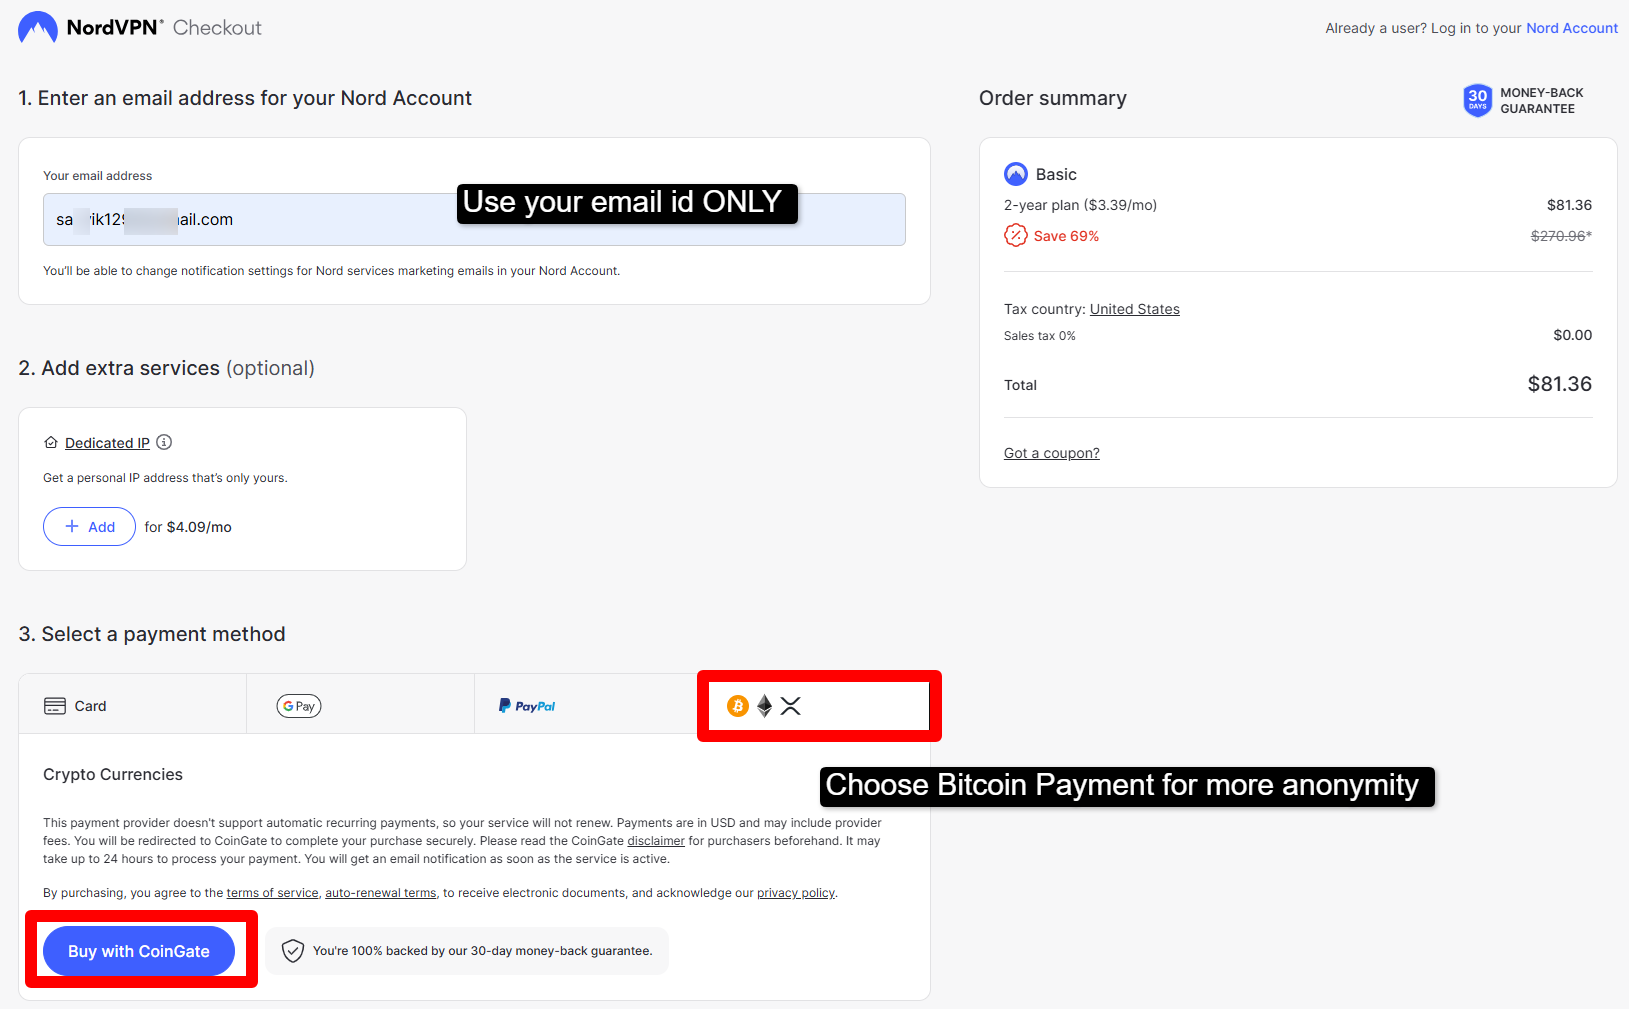Image resolution: width=1629 pixels, height=1009 pixels.
Task: Select the Card payment tab
Action: 132,706
